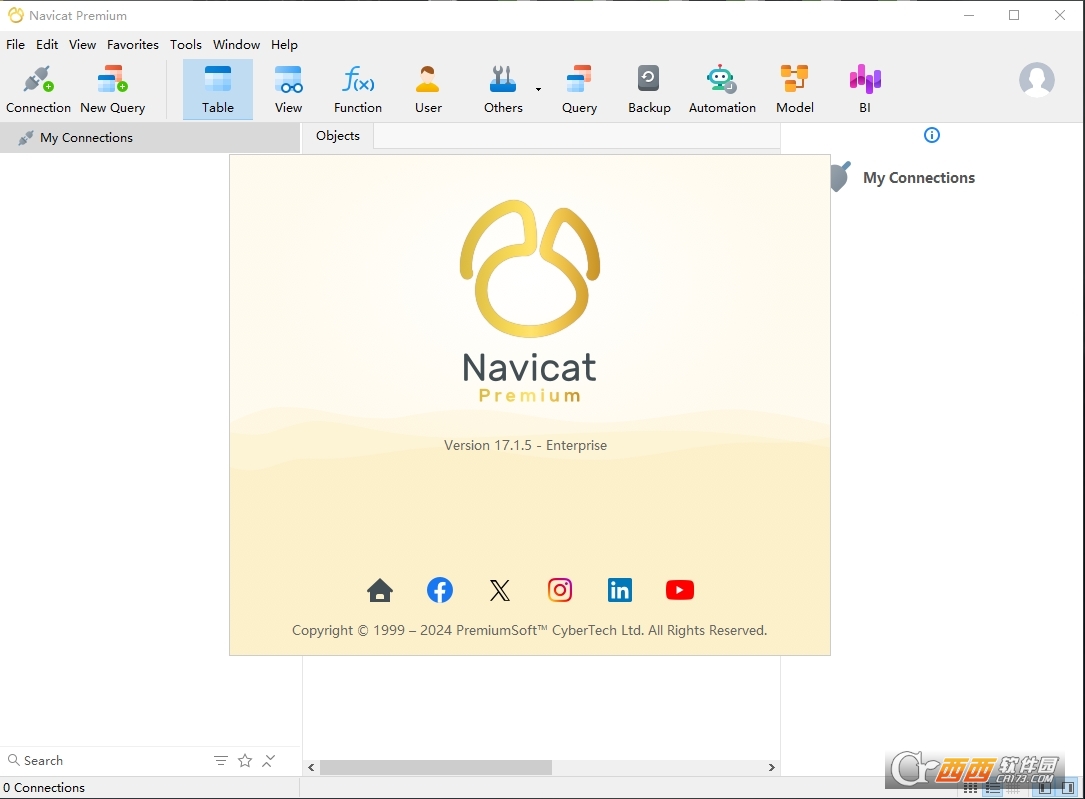Select the Table toolbar button

click(217, 89)
